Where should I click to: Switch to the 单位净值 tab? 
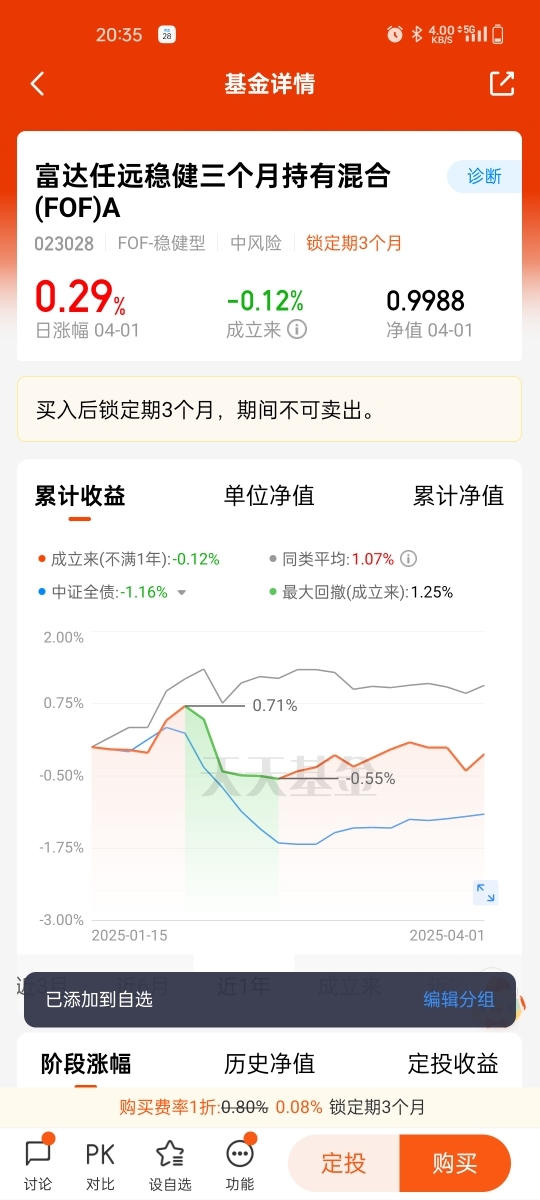pyautogui.click(x=269, y=495)
